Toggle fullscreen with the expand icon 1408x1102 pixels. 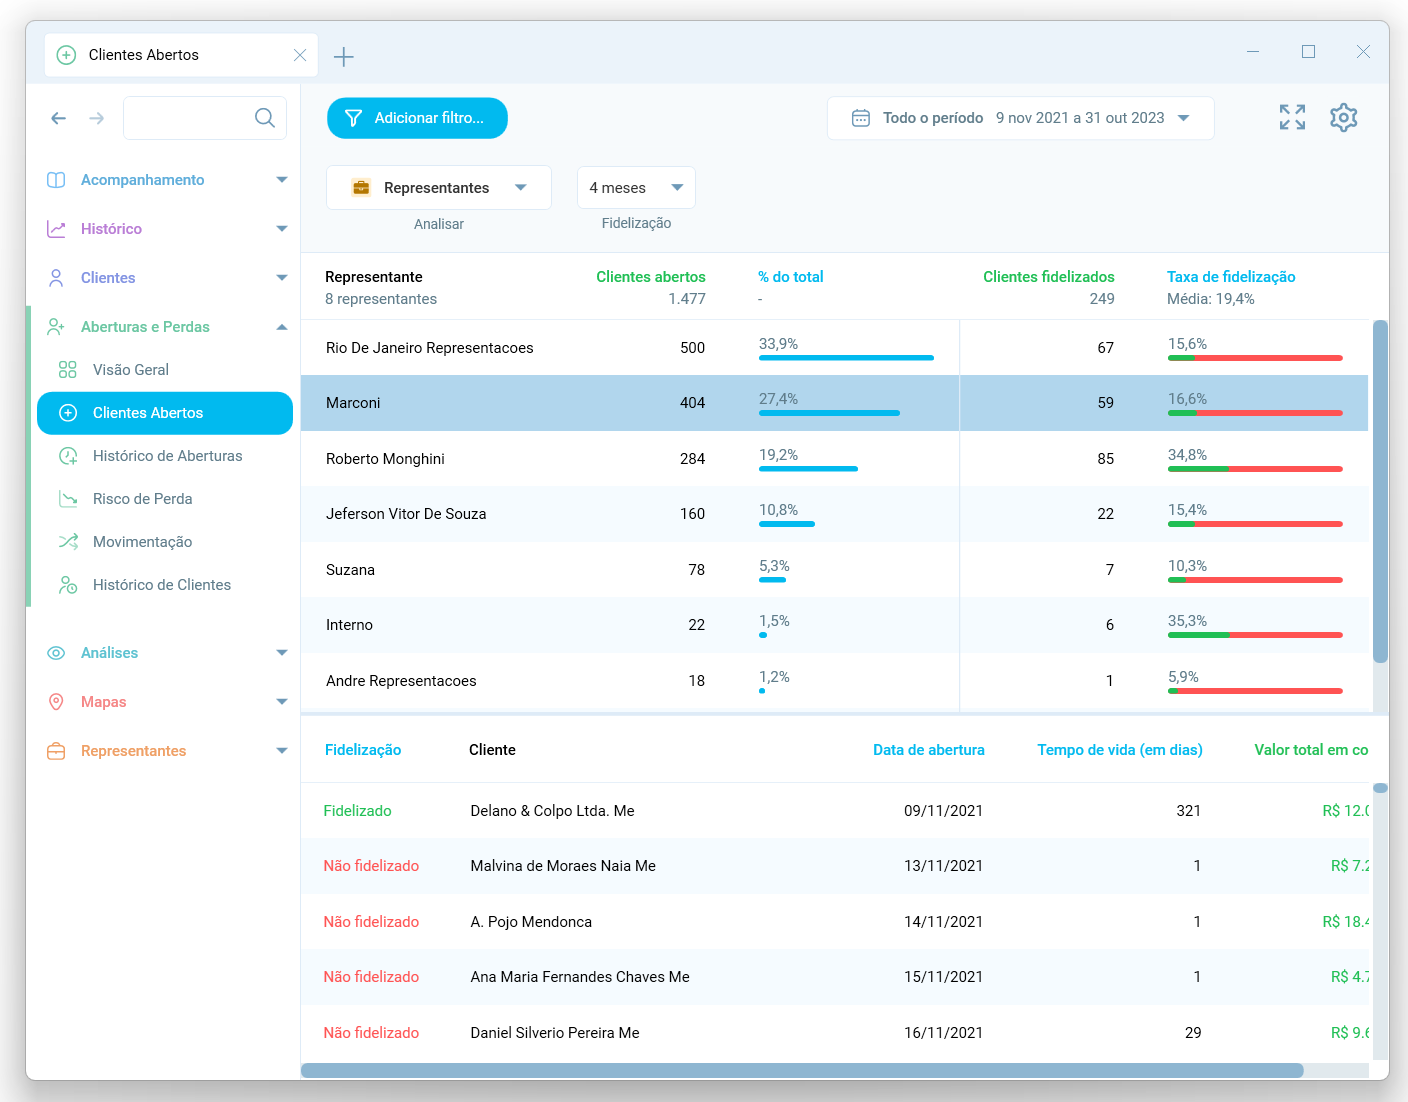click(x=1292, y=118)
